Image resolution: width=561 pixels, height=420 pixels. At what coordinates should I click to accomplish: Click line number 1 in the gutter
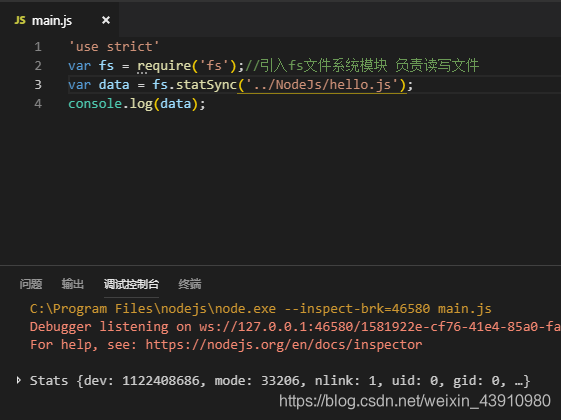38,47
